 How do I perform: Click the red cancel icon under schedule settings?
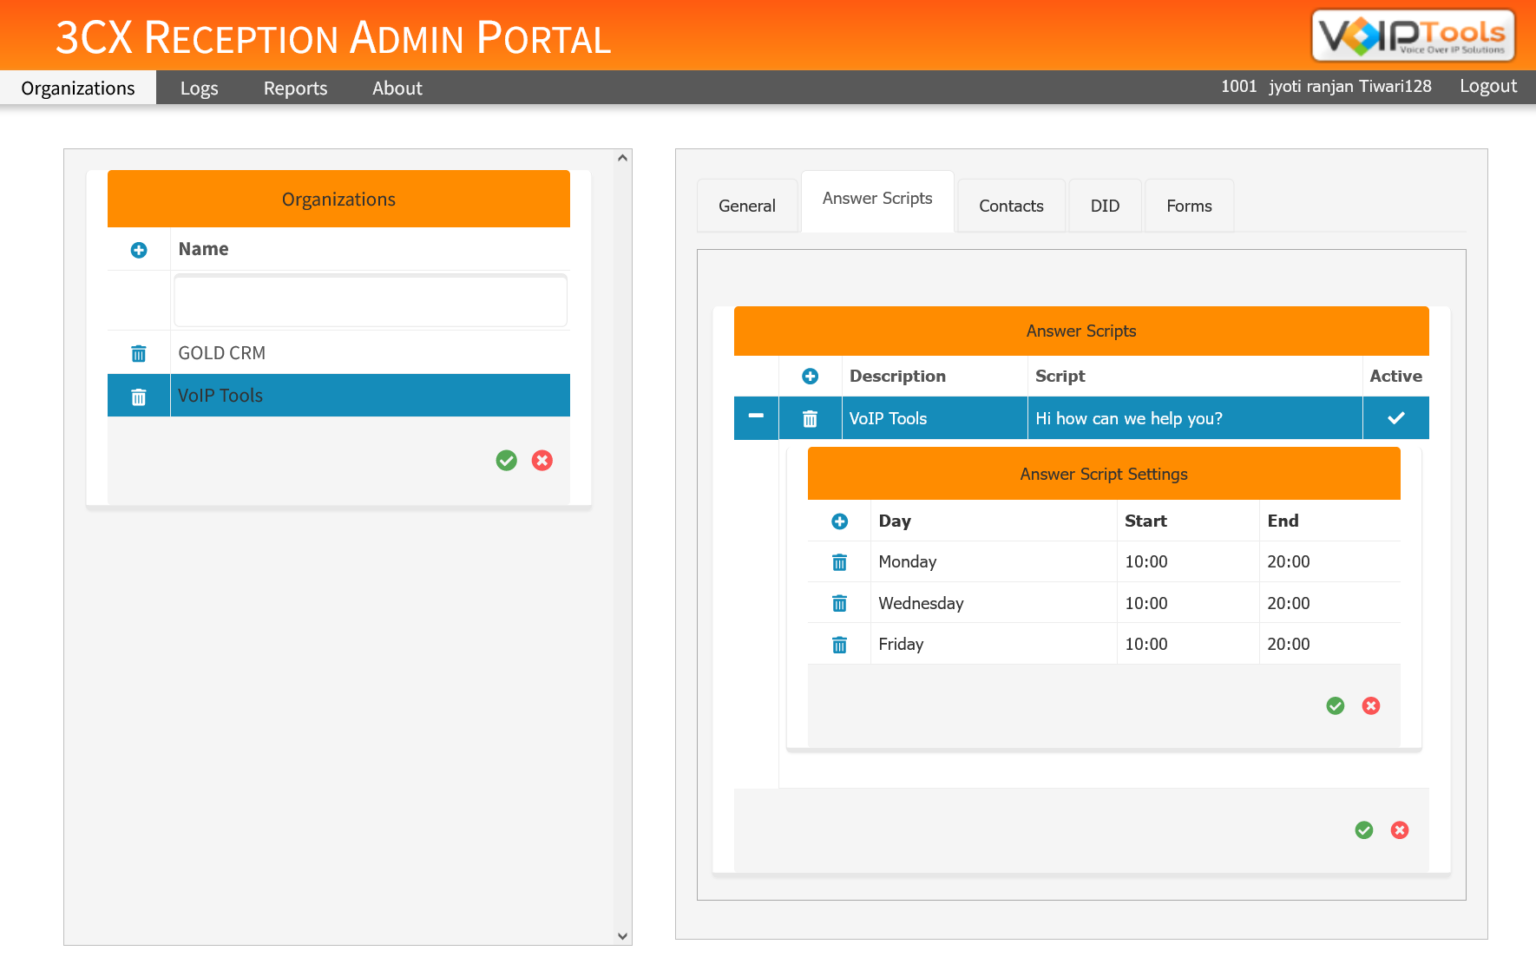coord(1371,705)
